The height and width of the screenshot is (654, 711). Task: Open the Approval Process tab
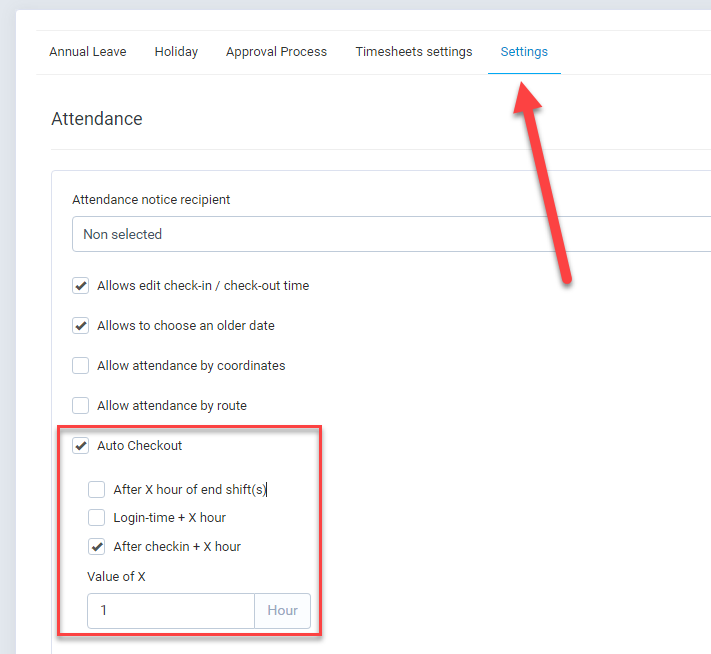[276, 52]
